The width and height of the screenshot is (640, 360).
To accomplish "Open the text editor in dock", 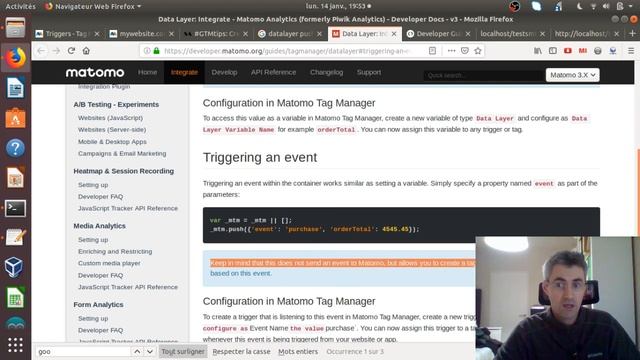I will pyautogui.click(x=16, y=238).
